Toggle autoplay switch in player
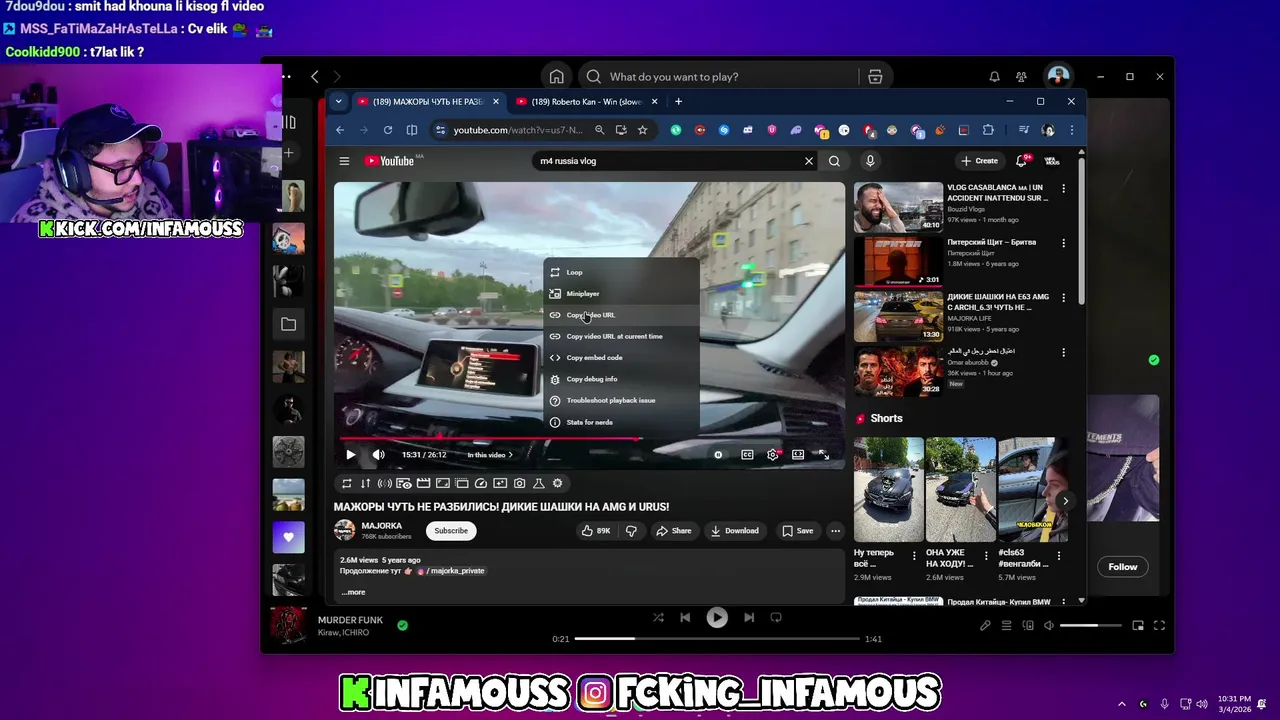The width and height of the screenshot is (1280, 720). coord(718,455)
